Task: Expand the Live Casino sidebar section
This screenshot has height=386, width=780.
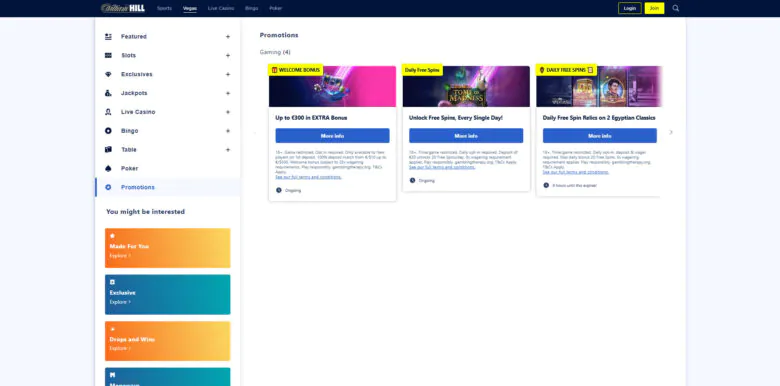Action: [x=228, y=112]
